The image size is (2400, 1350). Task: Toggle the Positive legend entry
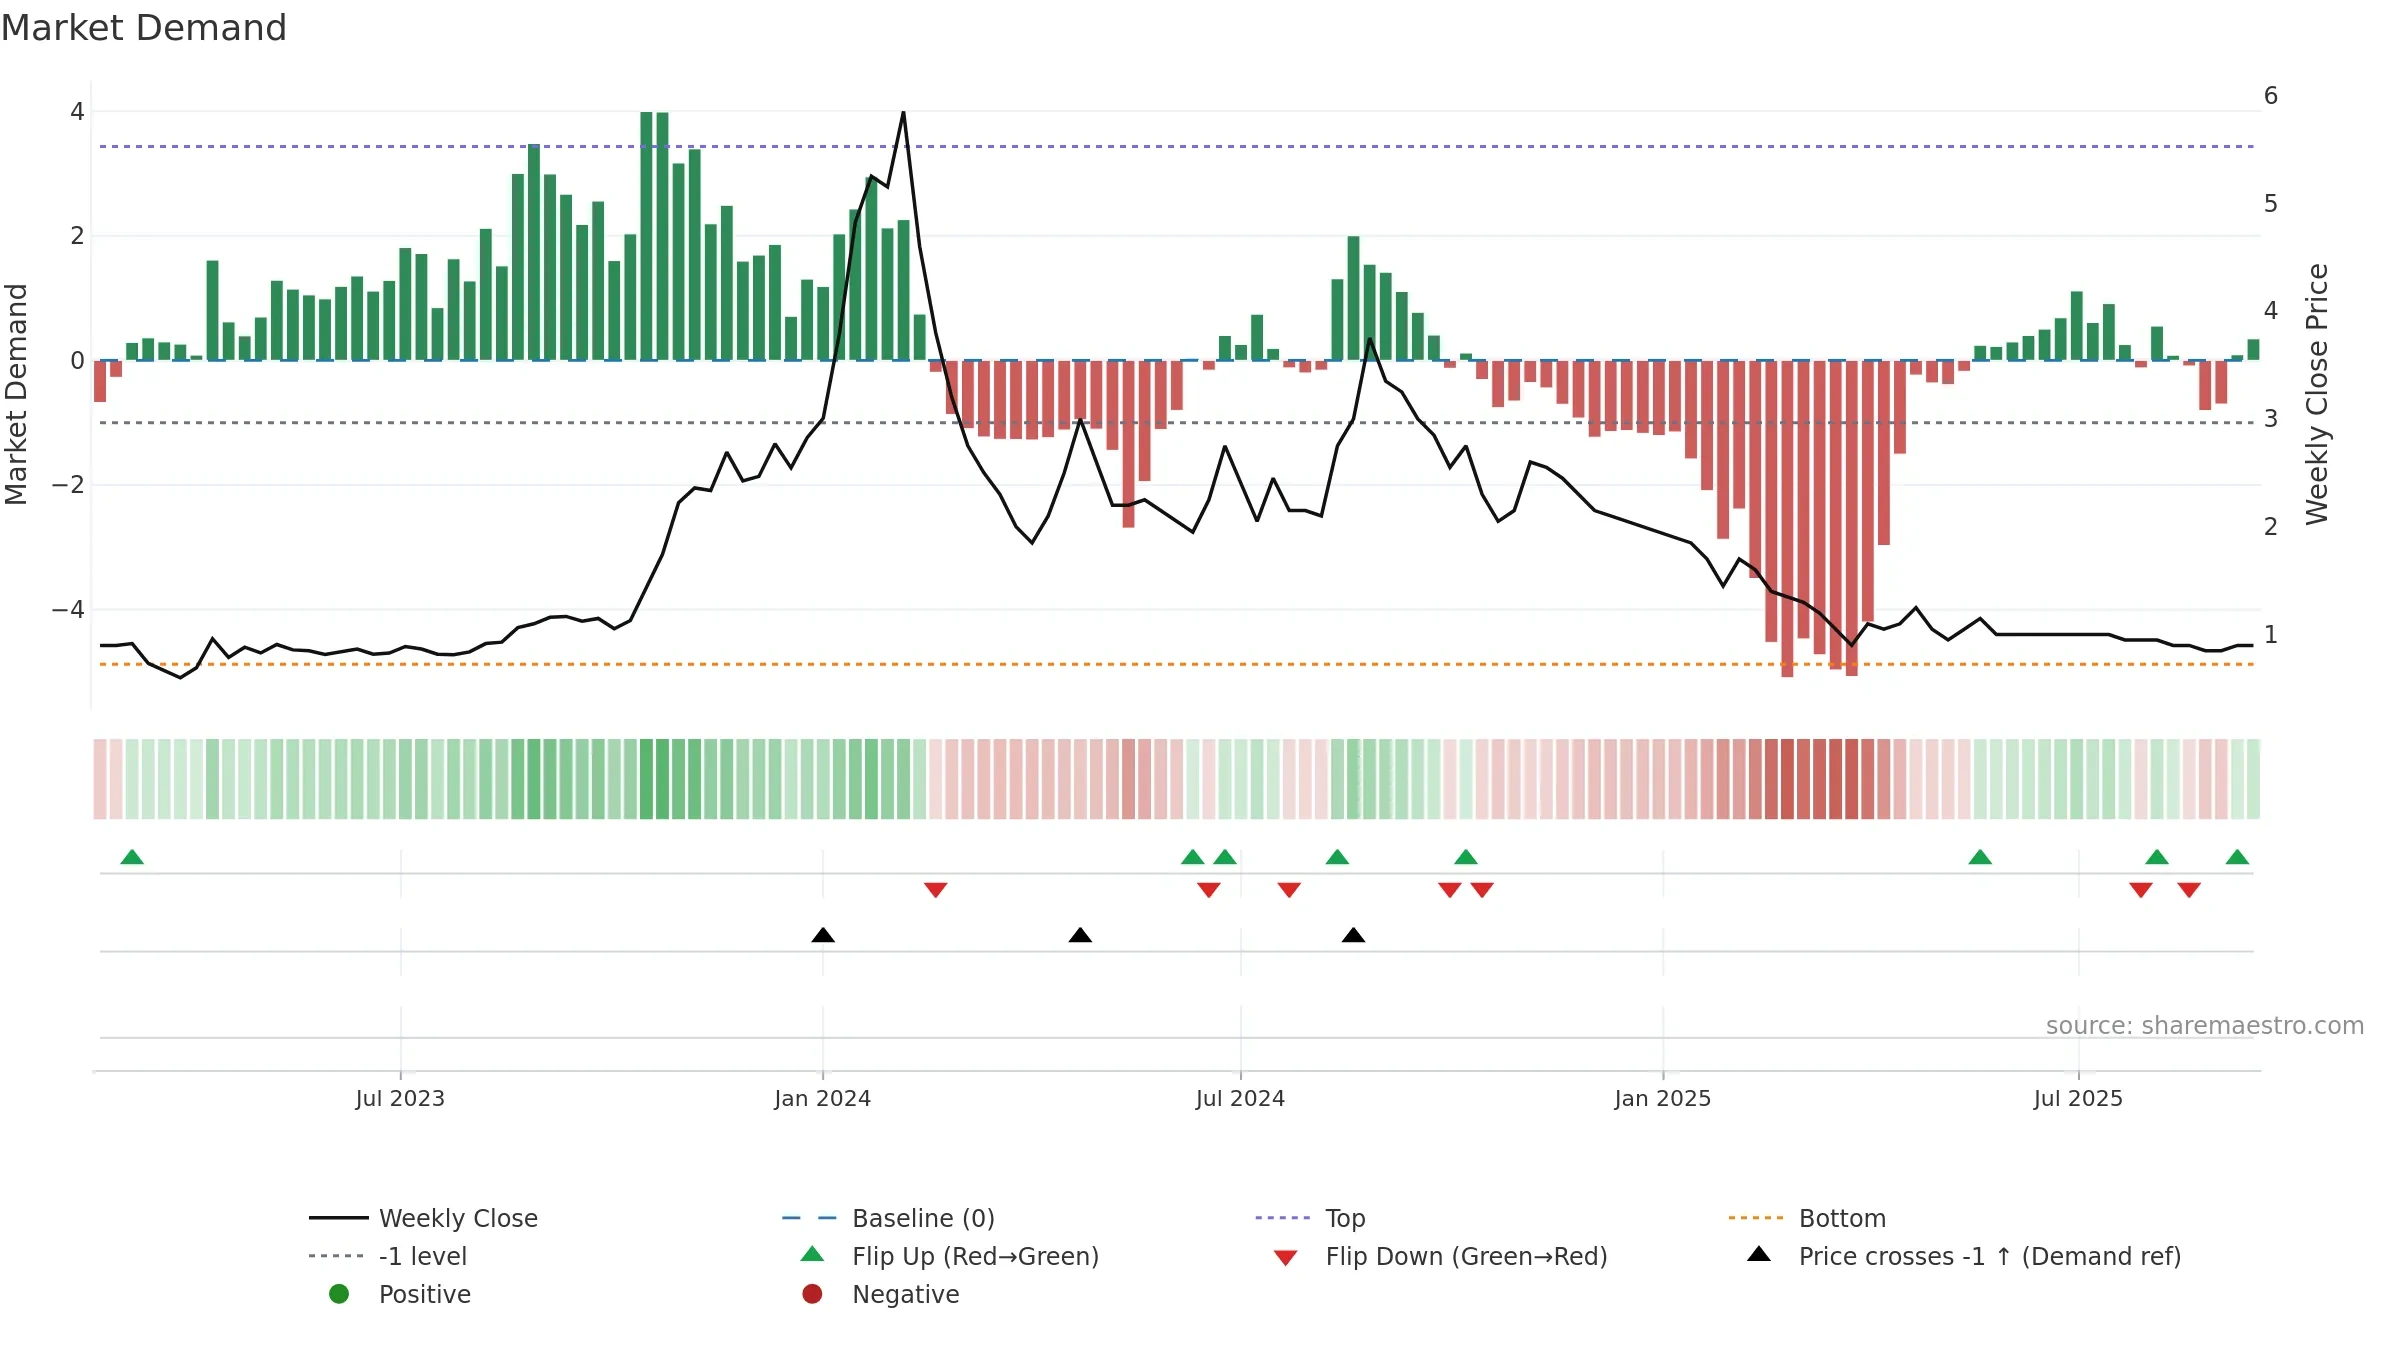click(400, 1294)
